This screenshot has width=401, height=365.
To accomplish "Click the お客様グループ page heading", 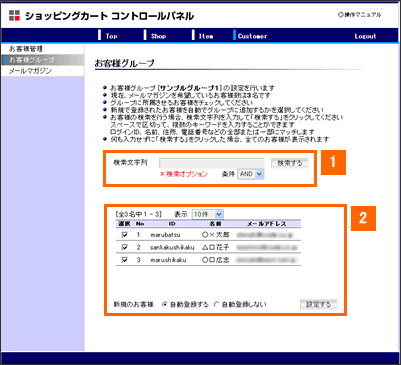I will click(x=125, y=63).
